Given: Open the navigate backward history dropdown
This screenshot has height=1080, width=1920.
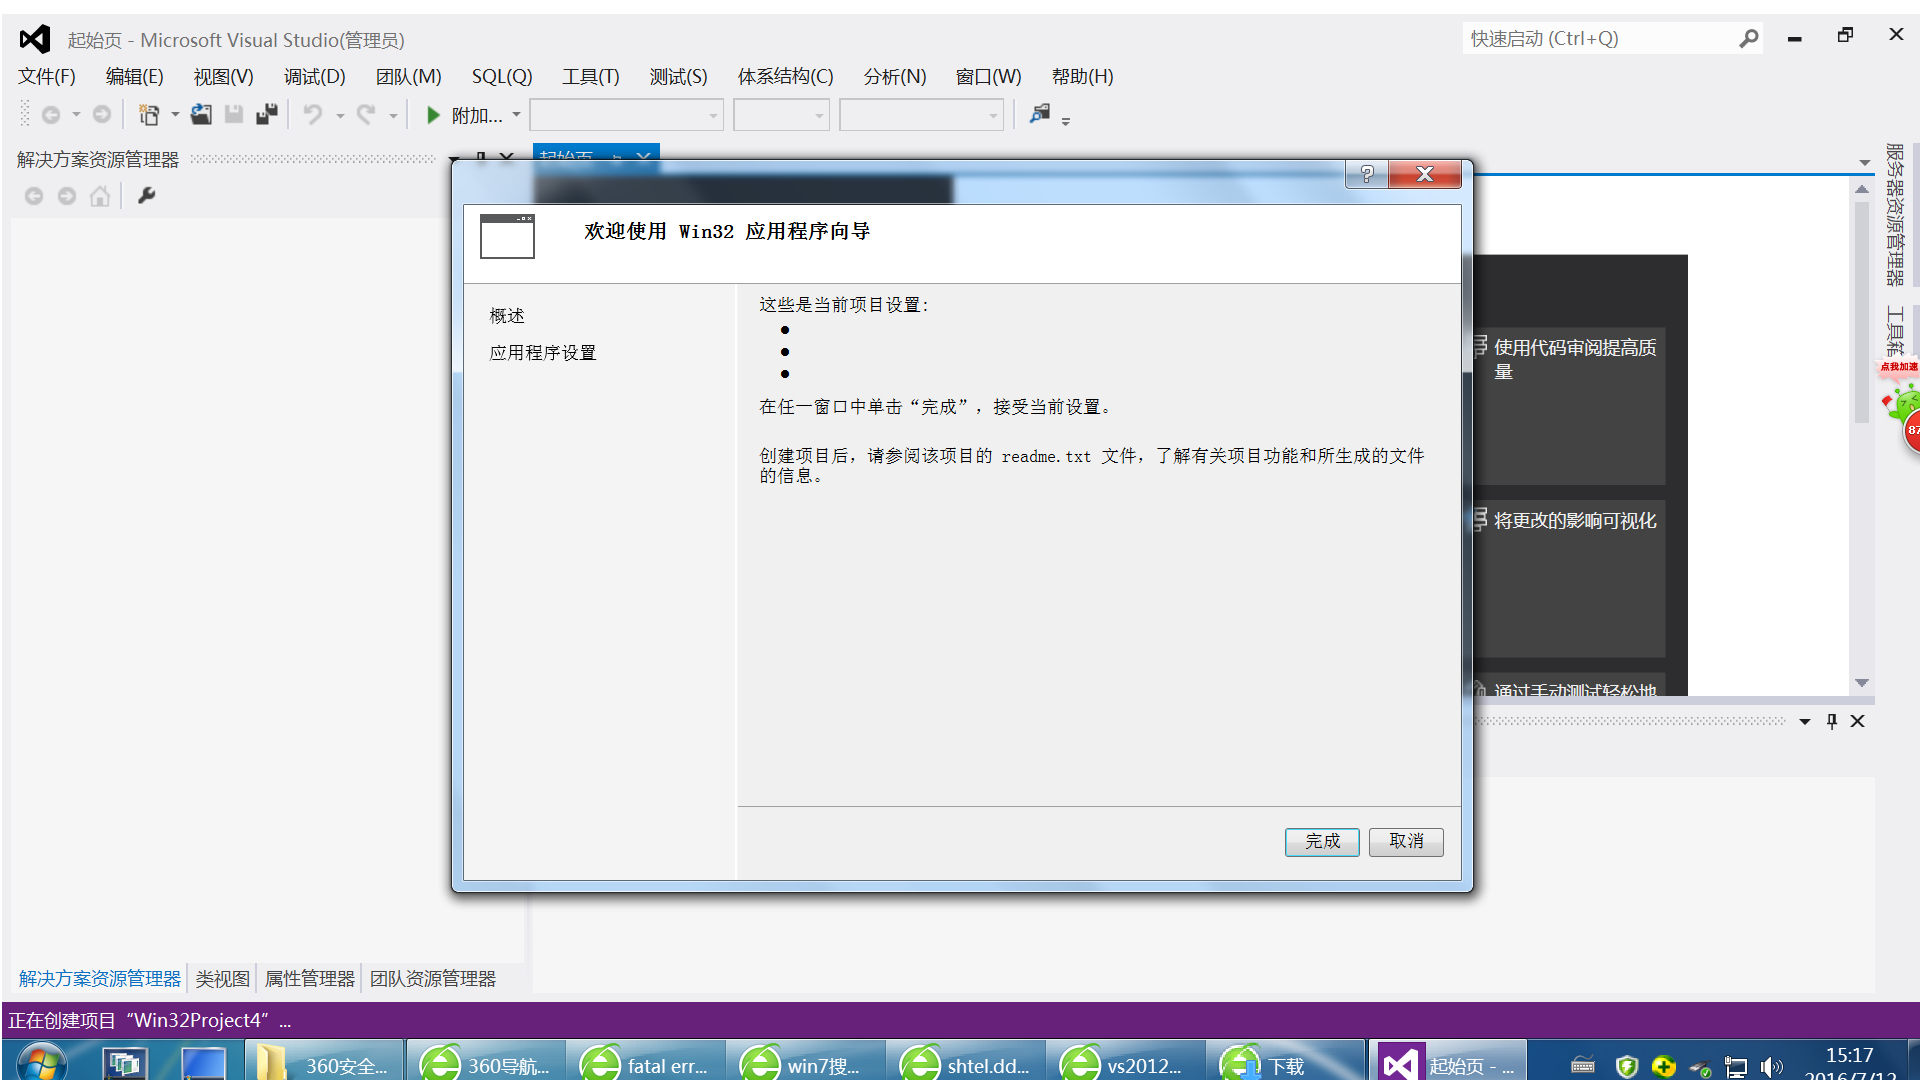Looking at the screenshot, I should (x=76, y=116).
